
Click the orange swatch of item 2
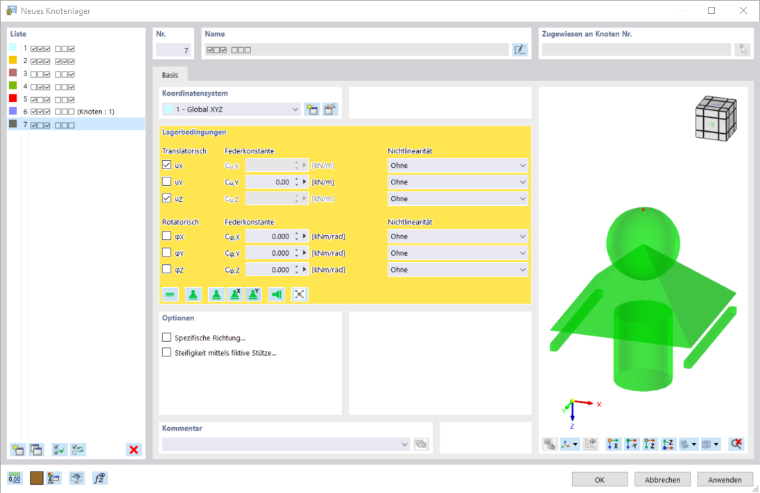tap(13, 60)
